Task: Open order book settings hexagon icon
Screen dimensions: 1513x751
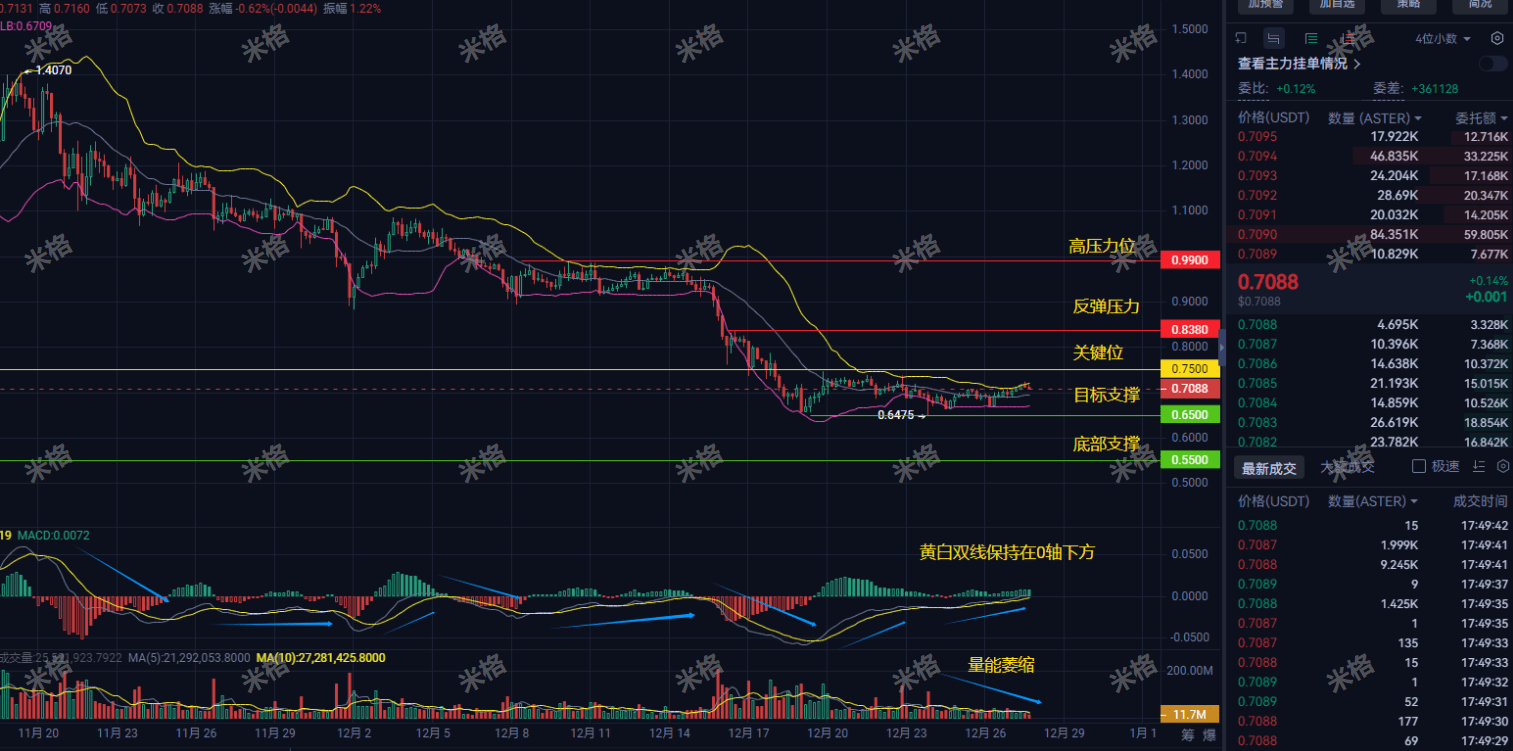Action: [x=1497, y=39]
